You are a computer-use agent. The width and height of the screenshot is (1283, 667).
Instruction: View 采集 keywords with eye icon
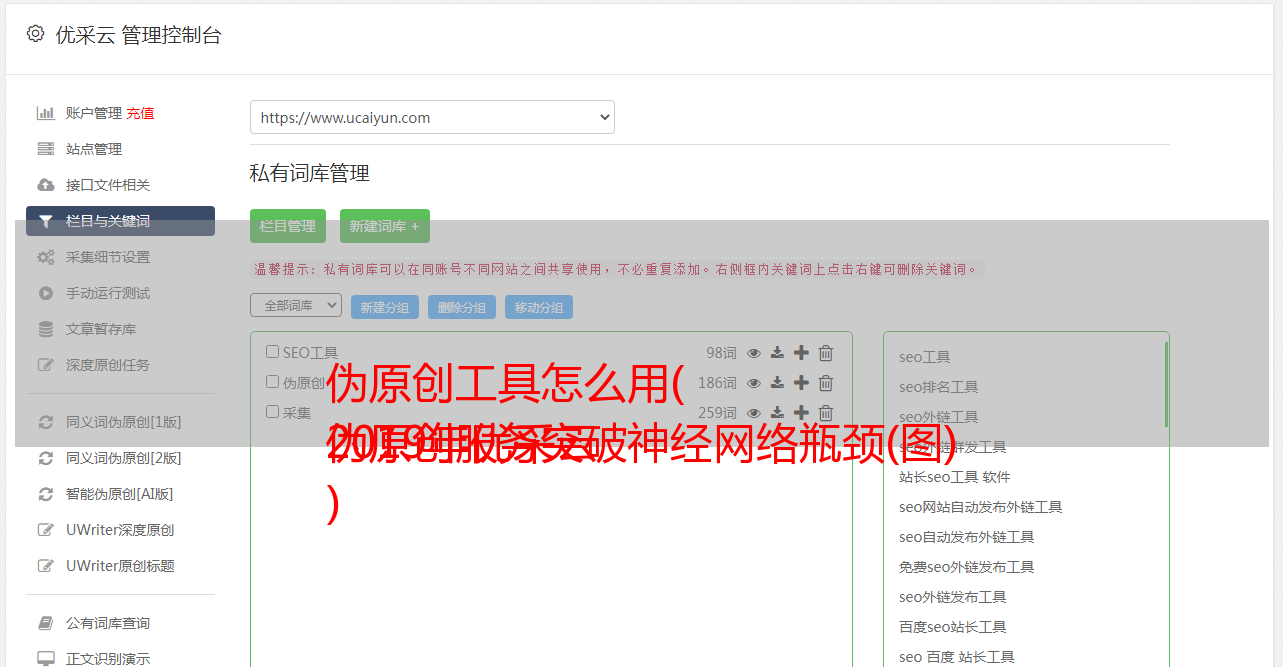pyautogui.click(x=754, y=413)
